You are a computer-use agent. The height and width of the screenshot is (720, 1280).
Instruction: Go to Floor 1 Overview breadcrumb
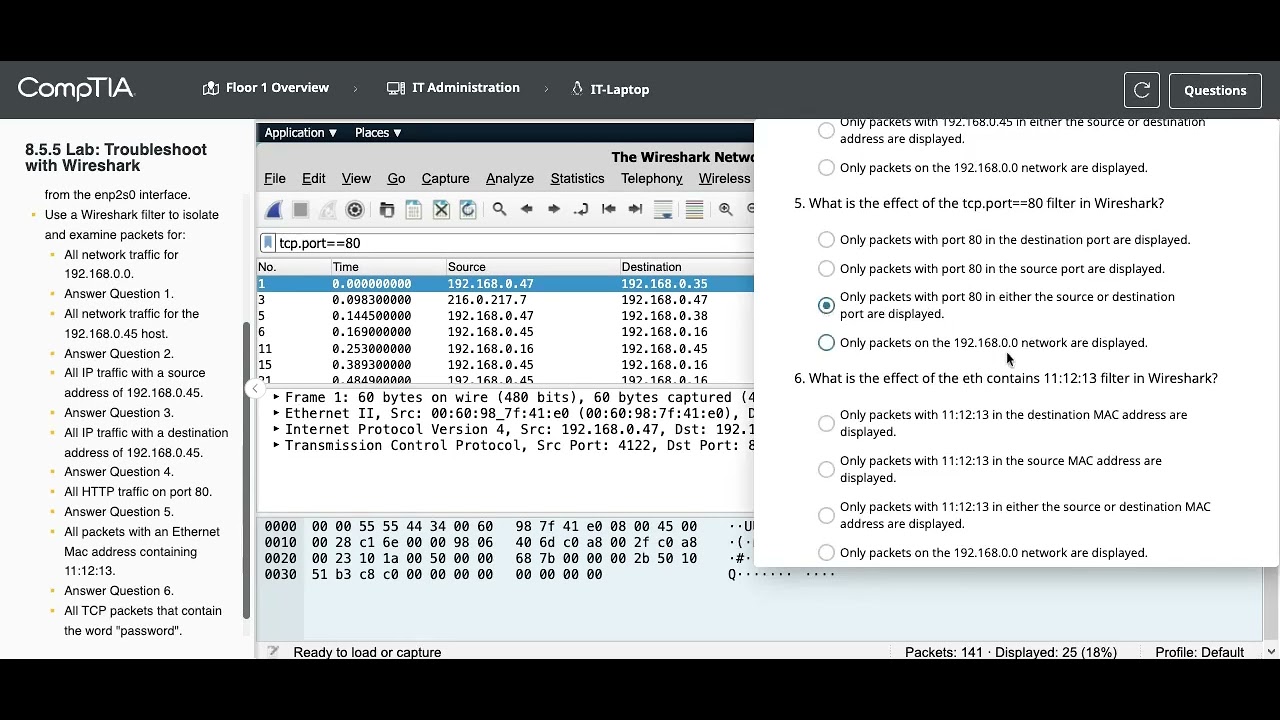tap(266, 88)
